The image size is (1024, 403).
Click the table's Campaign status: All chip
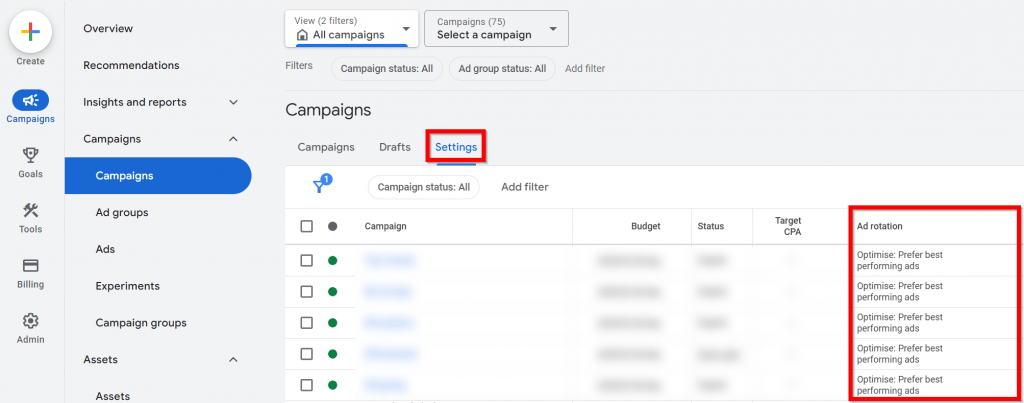tap(424, 187)
